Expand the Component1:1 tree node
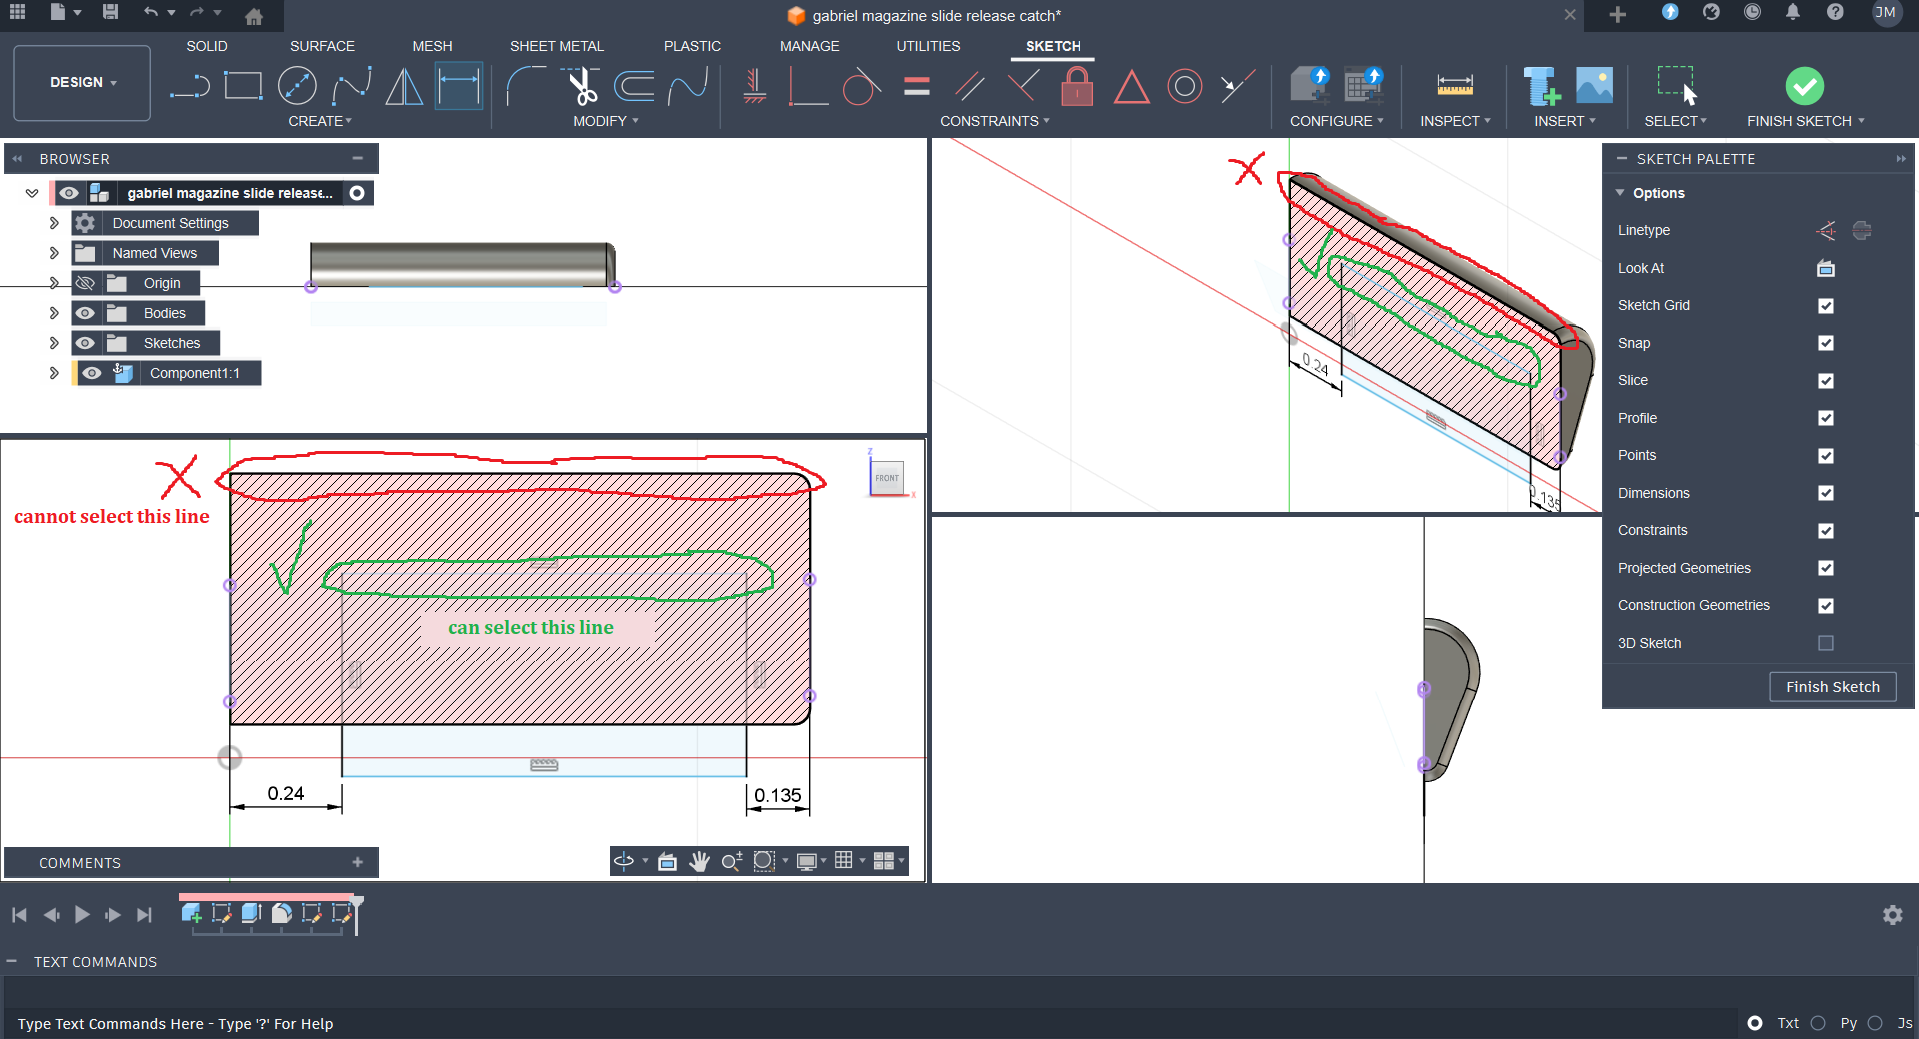 pyautogui.click(x=54, y=373)
